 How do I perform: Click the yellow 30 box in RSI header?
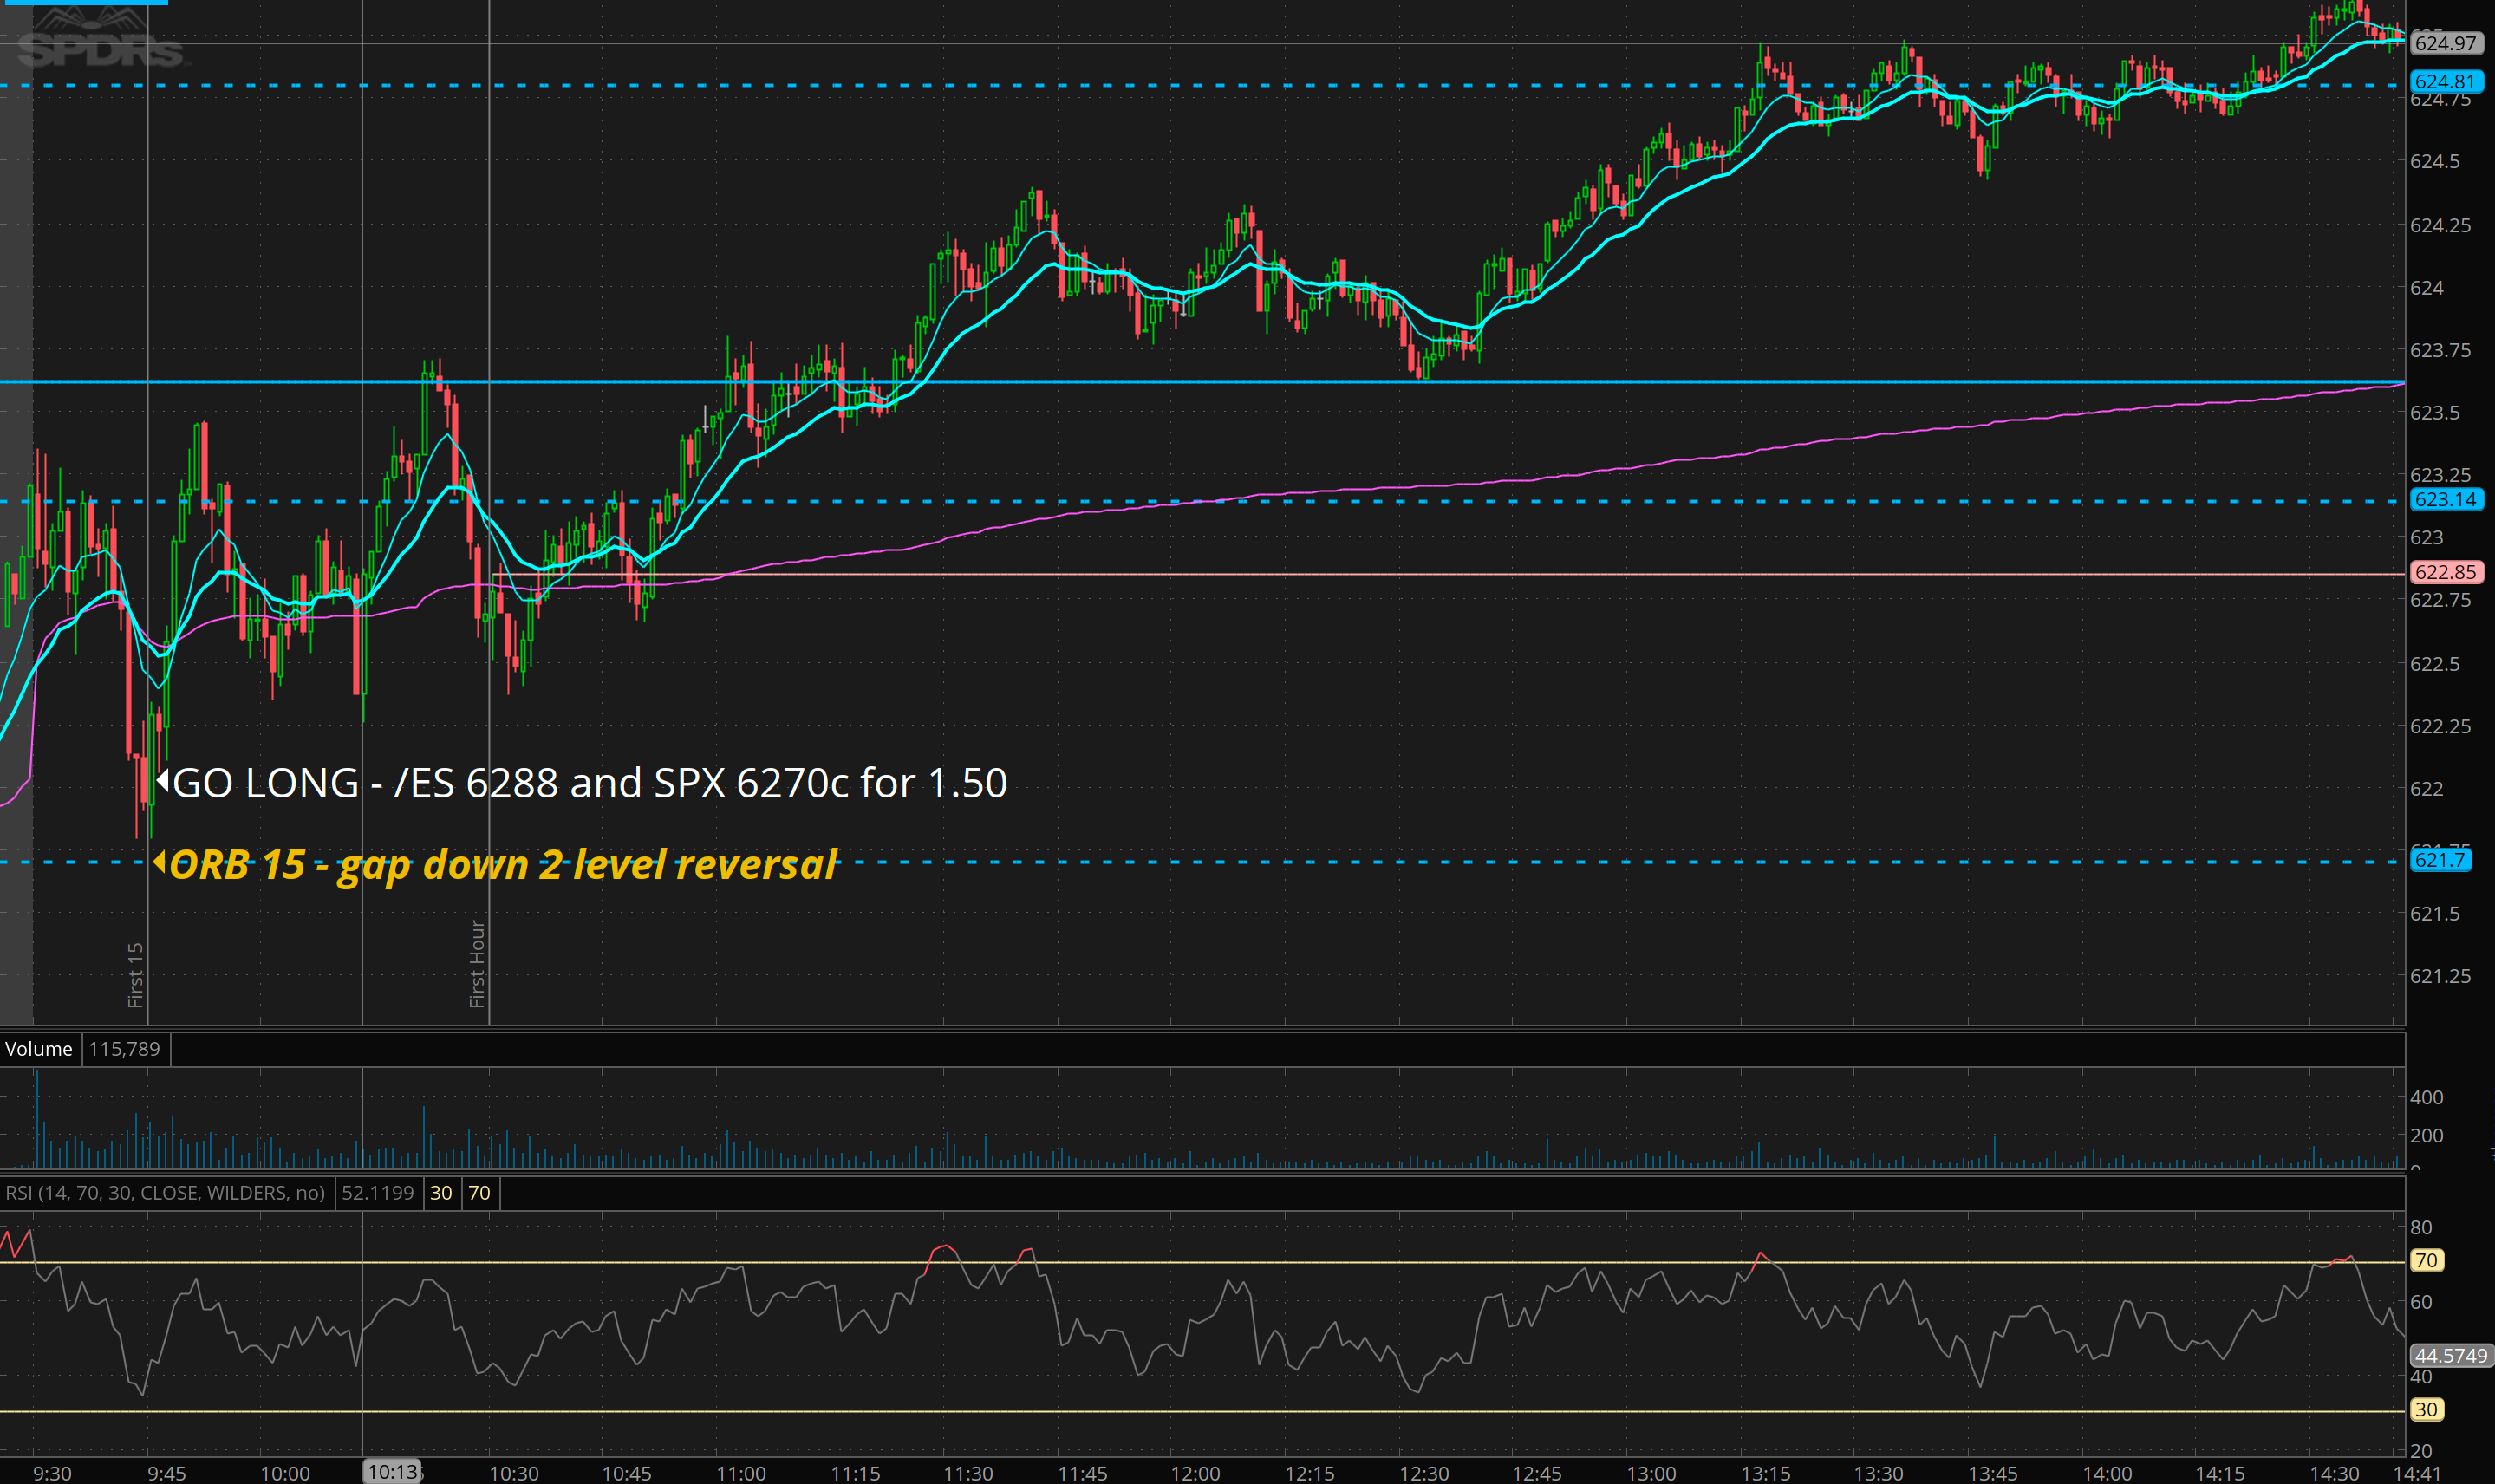441,1193
